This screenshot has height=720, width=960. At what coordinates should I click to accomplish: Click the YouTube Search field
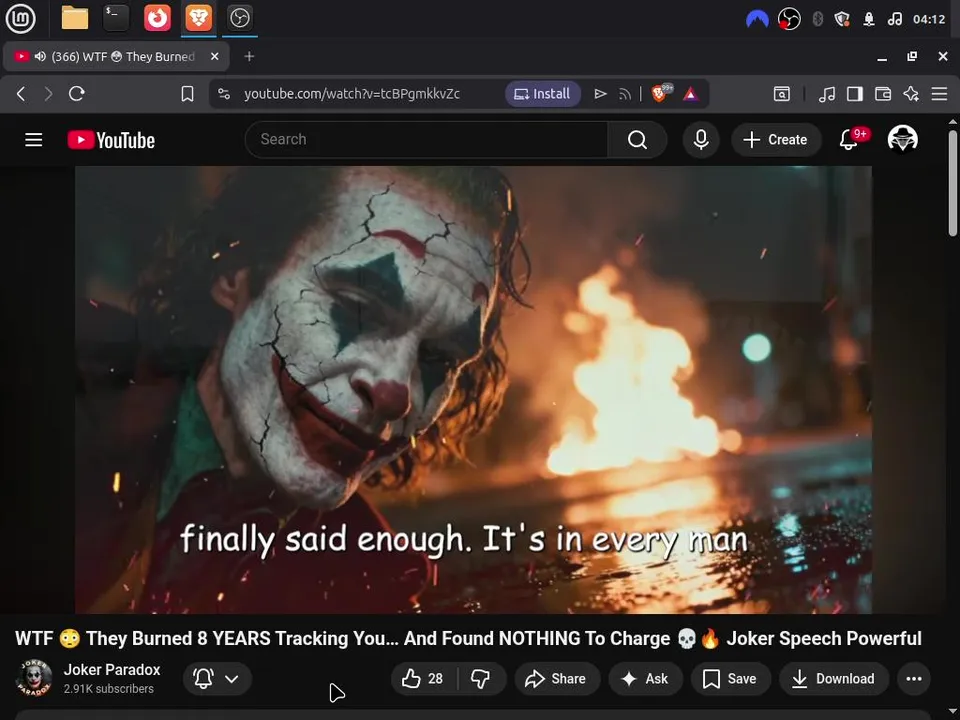426,140
